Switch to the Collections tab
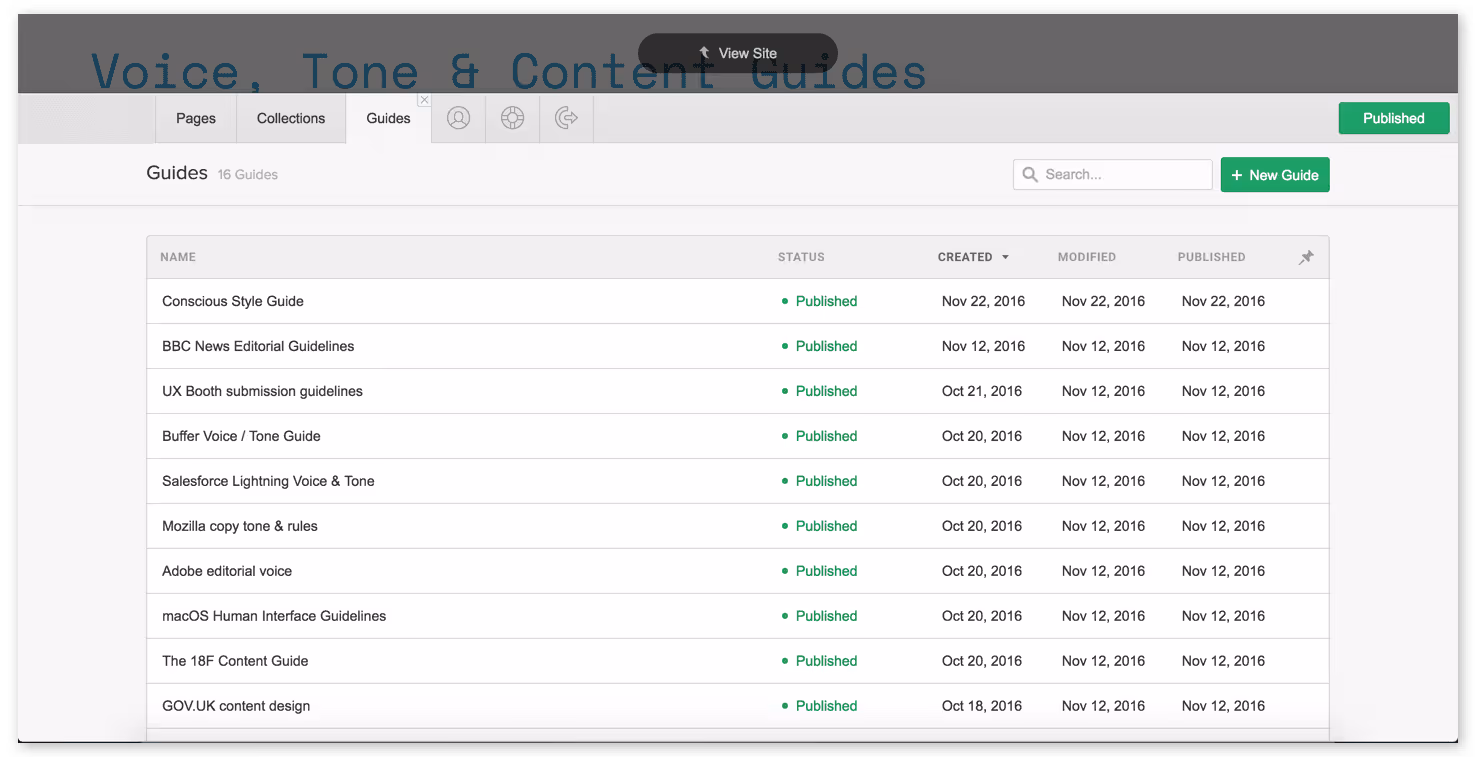 click(x=291, y=118)
